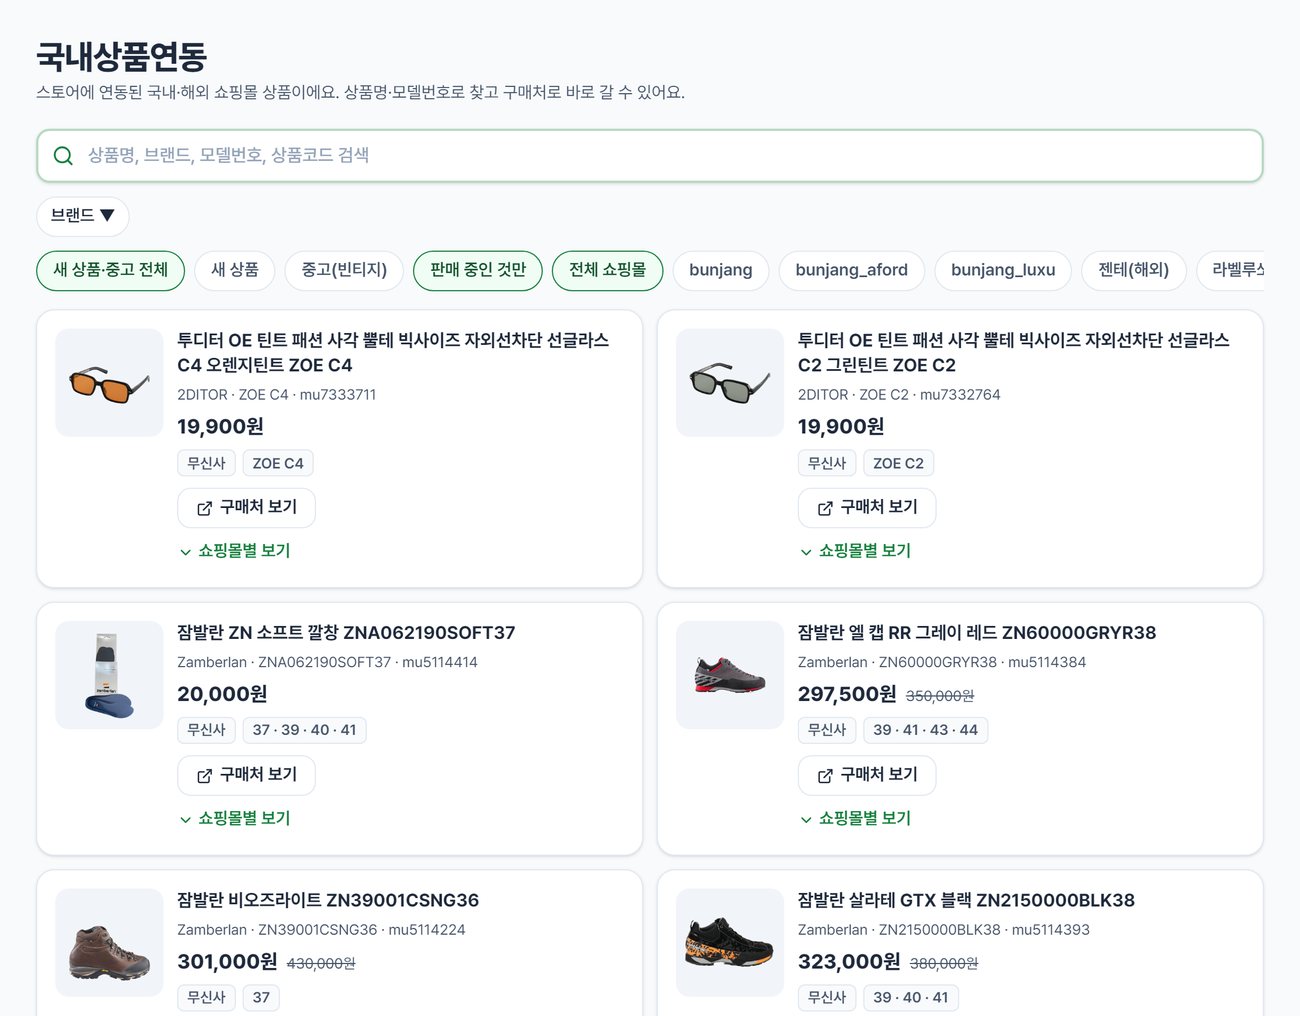
Task: Click 구매처 보기 for ZNA062190SOFT37 insole
Action: (x=247, y=775)
